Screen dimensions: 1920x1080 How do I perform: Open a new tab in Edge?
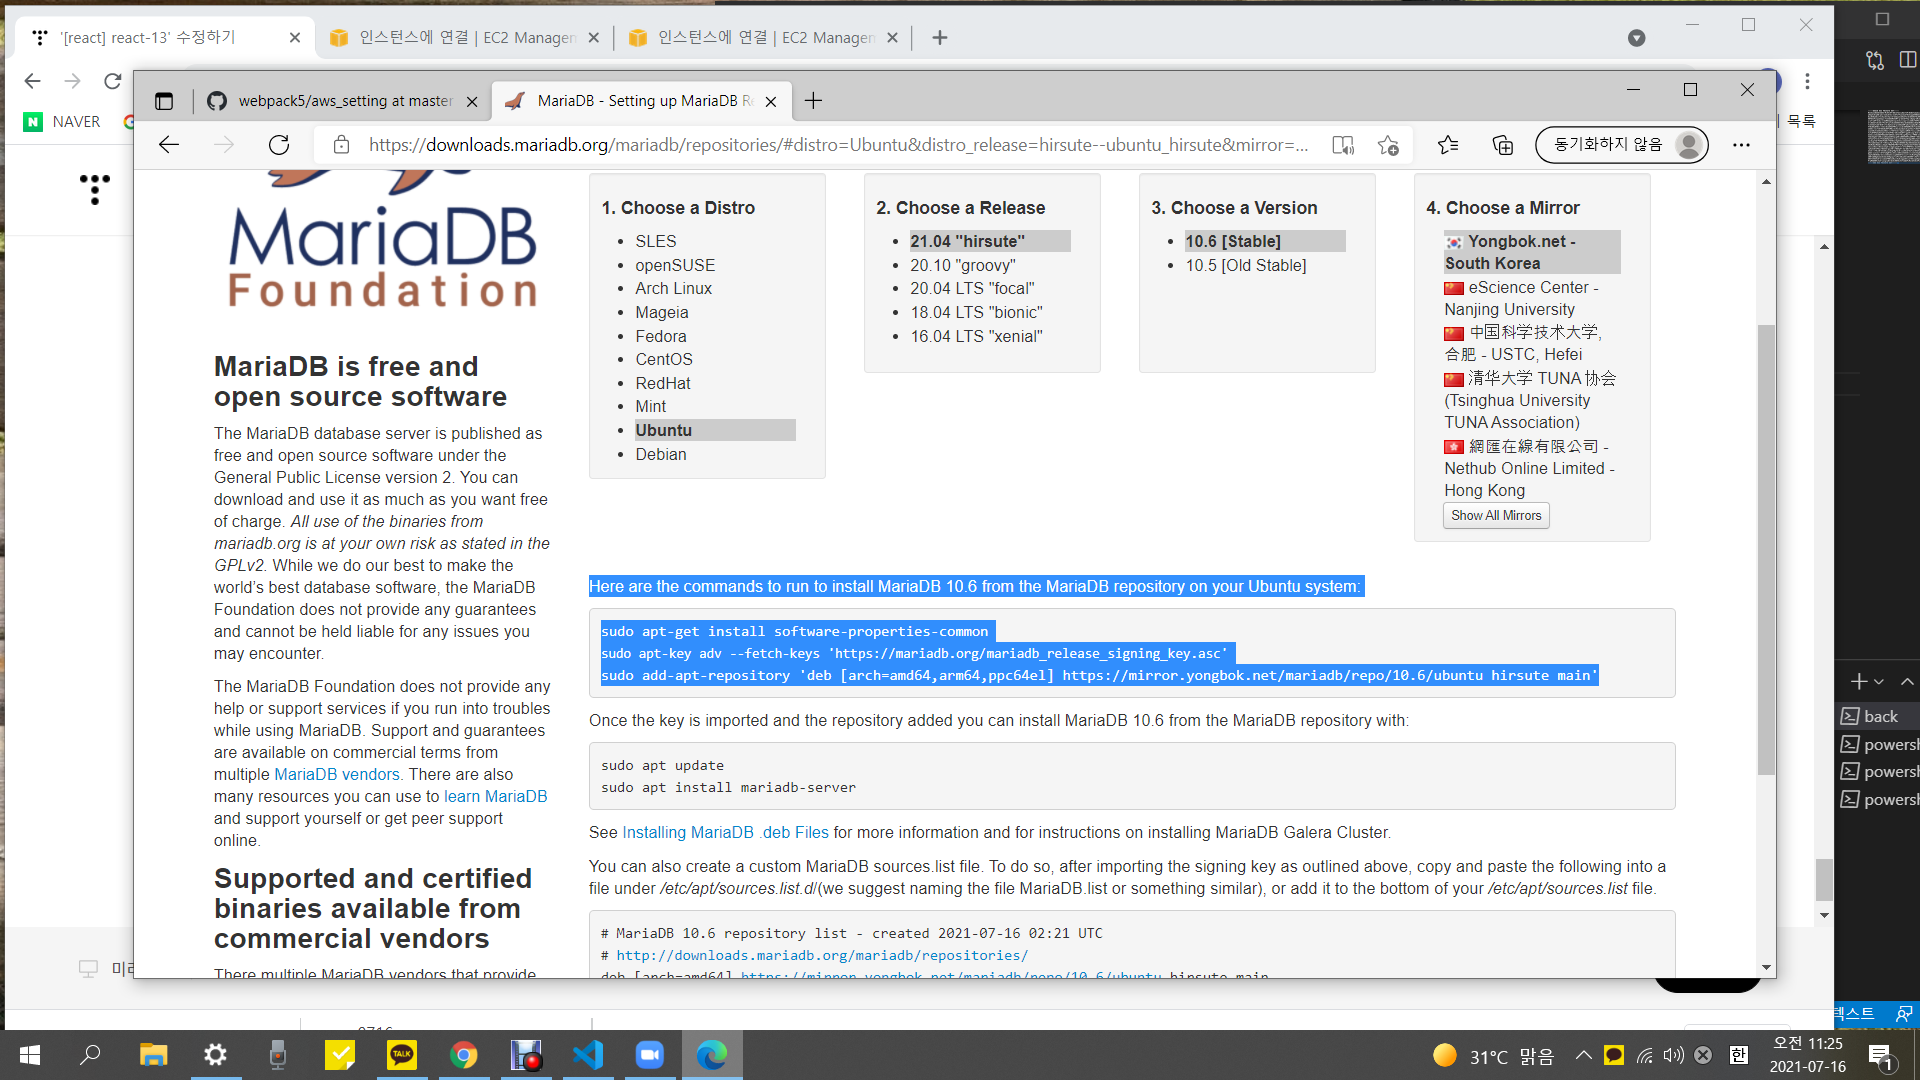pos(813,101)
